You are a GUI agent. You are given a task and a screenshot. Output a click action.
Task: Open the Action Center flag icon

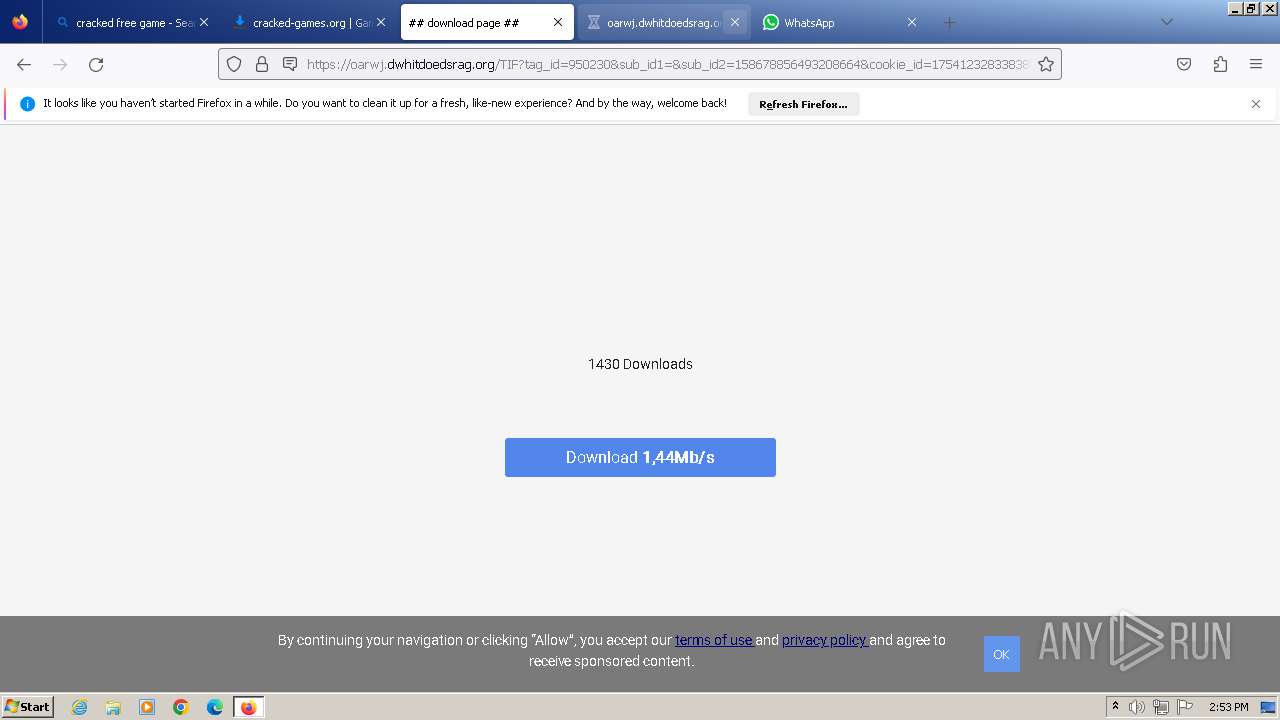[1185, 707]
